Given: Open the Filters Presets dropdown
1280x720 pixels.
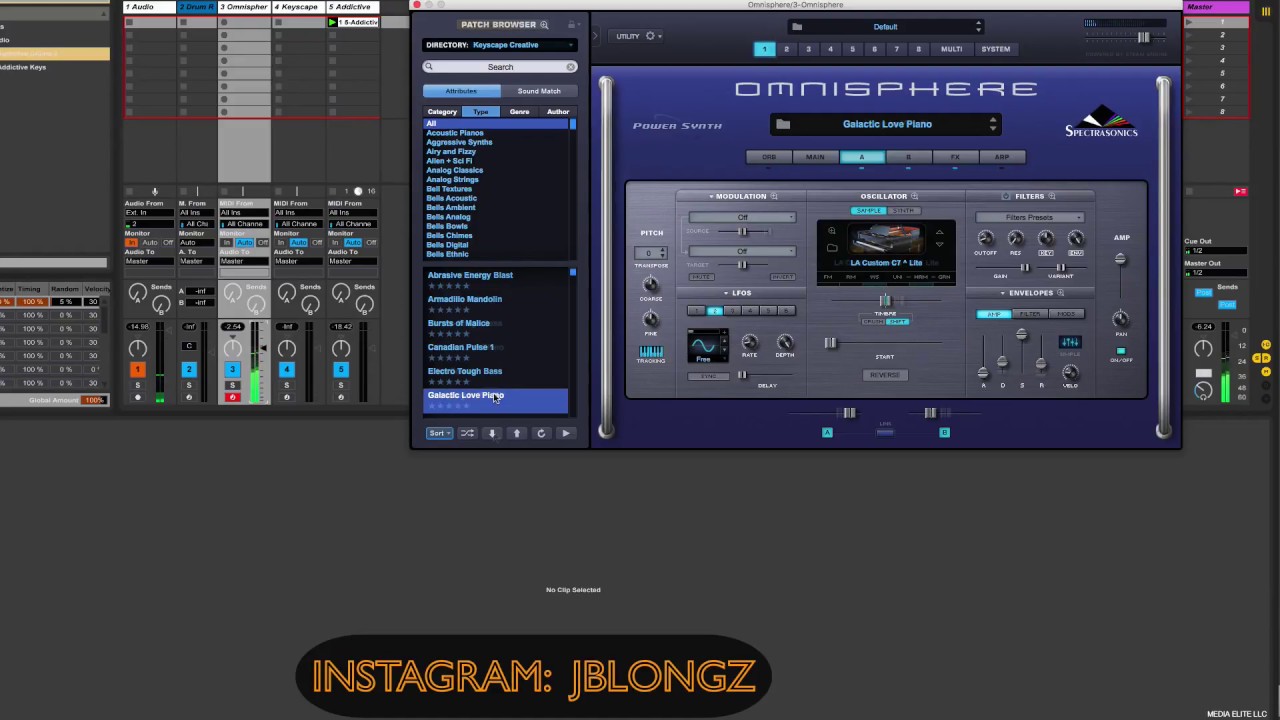Looking at the screenshot, I should coord(1029,217).
